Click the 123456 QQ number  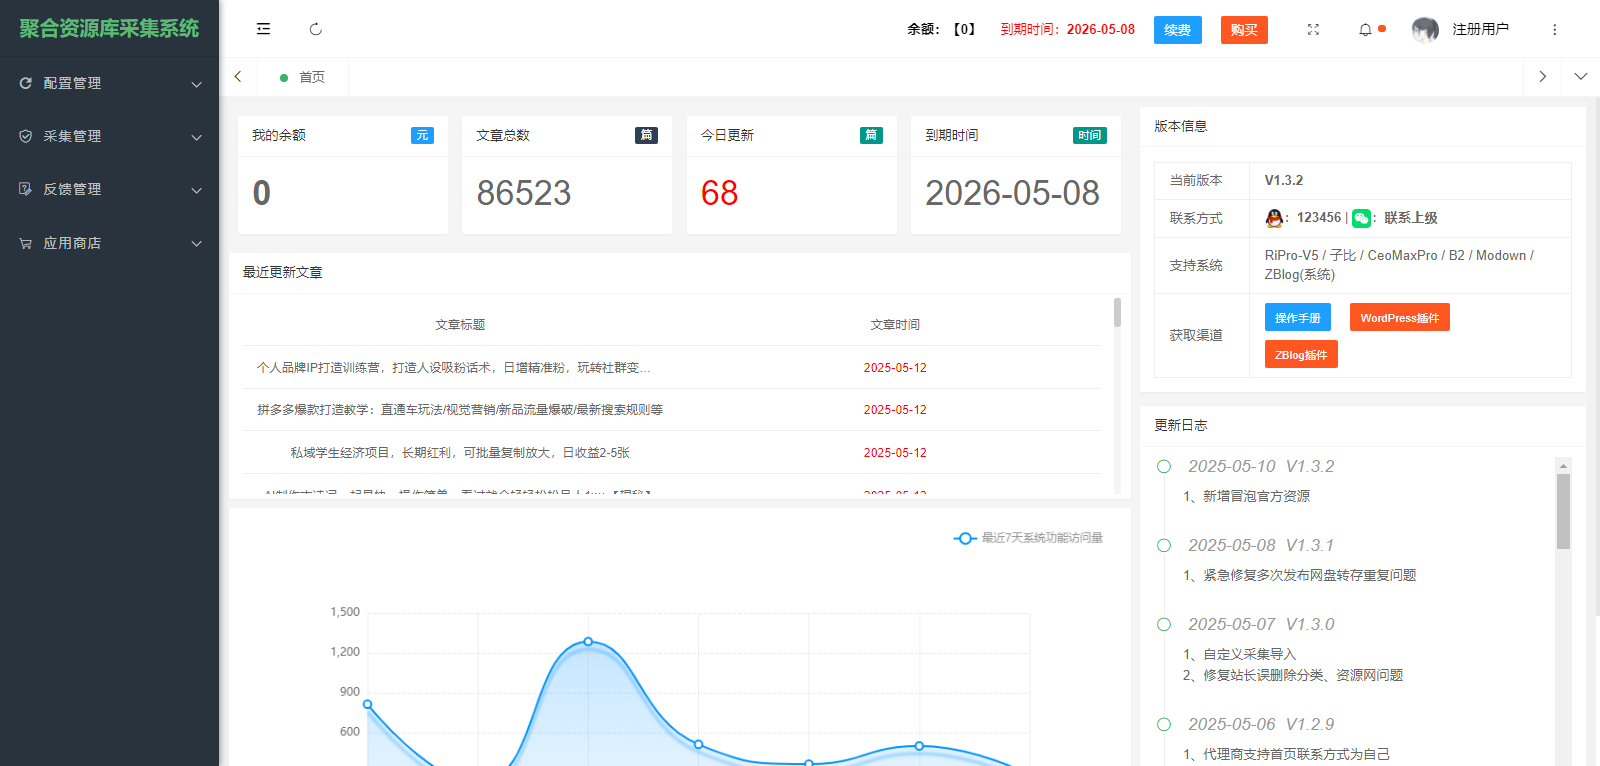coord(1319,217)
